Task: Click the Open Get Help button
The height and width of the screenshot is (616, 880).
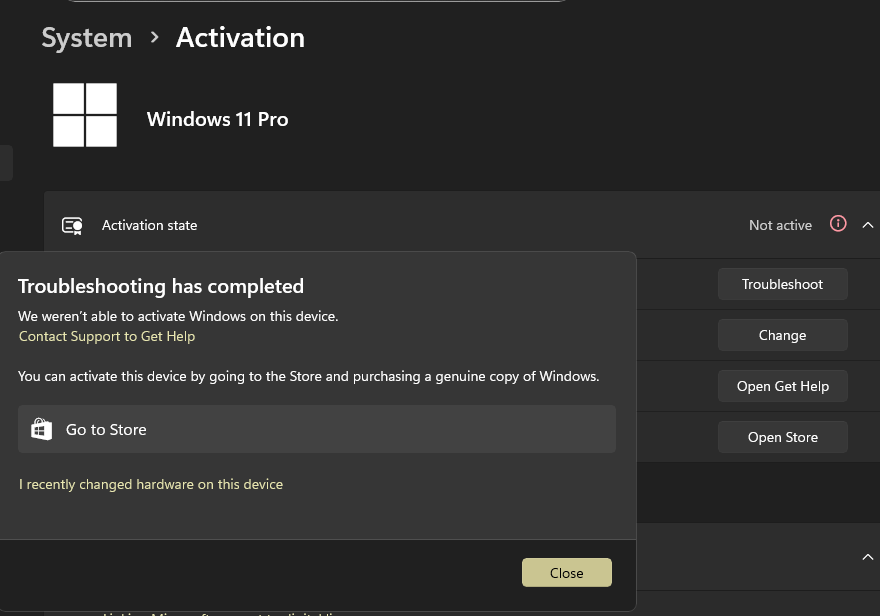Action: [x=782, y=386]
